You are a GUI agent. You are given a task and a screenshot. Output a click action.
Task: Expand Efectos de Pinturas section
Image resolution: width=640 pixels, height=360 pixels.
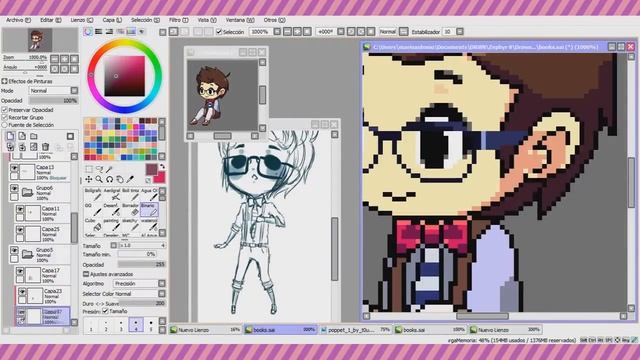pyautogui.click(x=4, y=81)
